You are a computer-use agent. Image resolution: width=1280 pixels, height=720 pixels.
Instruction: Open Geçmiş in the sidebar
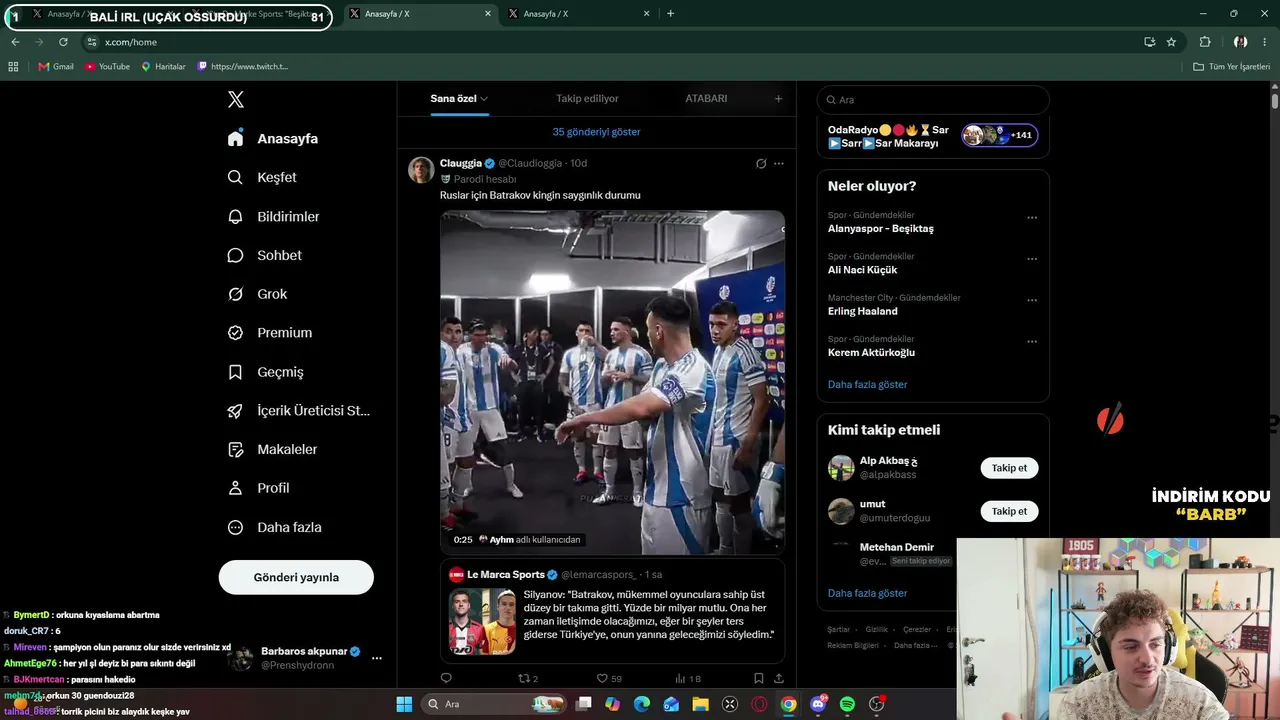[265, 371]
